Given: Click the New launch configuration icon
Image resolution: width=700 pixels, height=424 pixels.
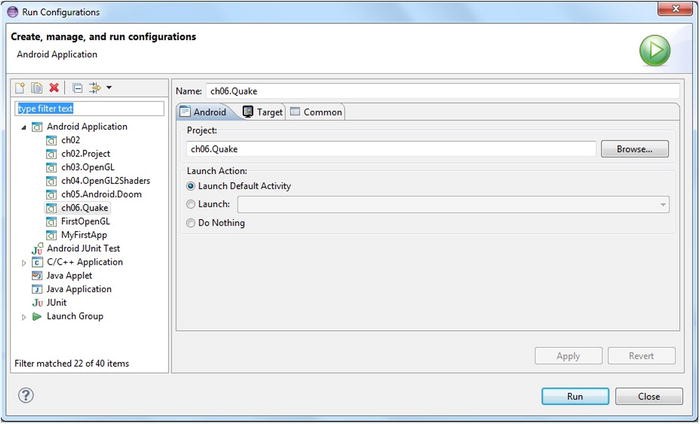Looking at the screenshot, I should coord(20,89).
